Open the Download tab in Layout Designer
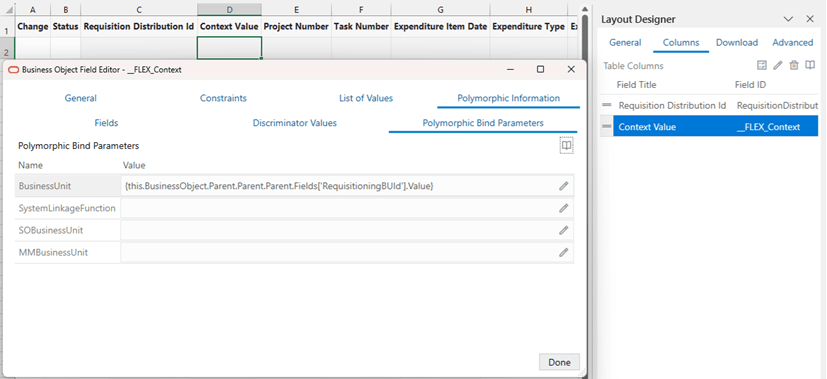This screenshot has width=827, height=379. click(x=737, y=43)
